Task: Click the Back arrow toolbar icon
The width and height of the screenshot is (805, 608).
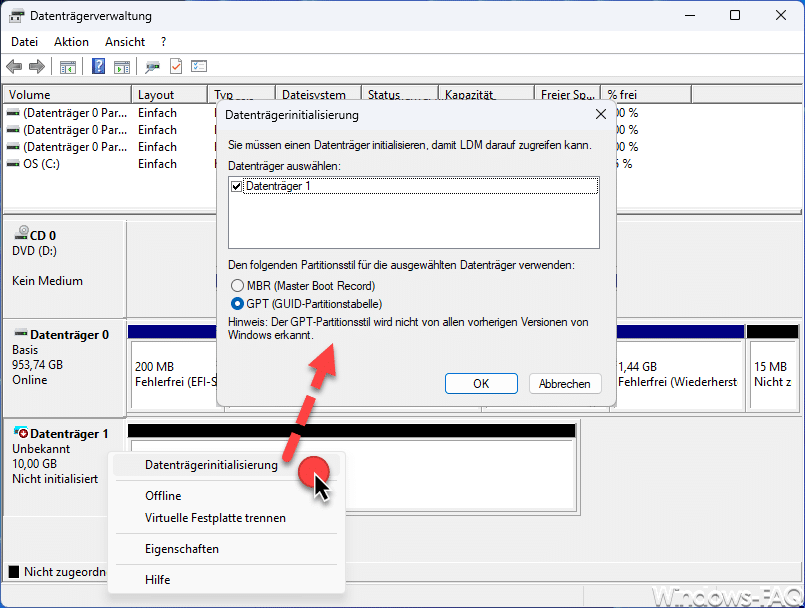Action: point(14,66)
